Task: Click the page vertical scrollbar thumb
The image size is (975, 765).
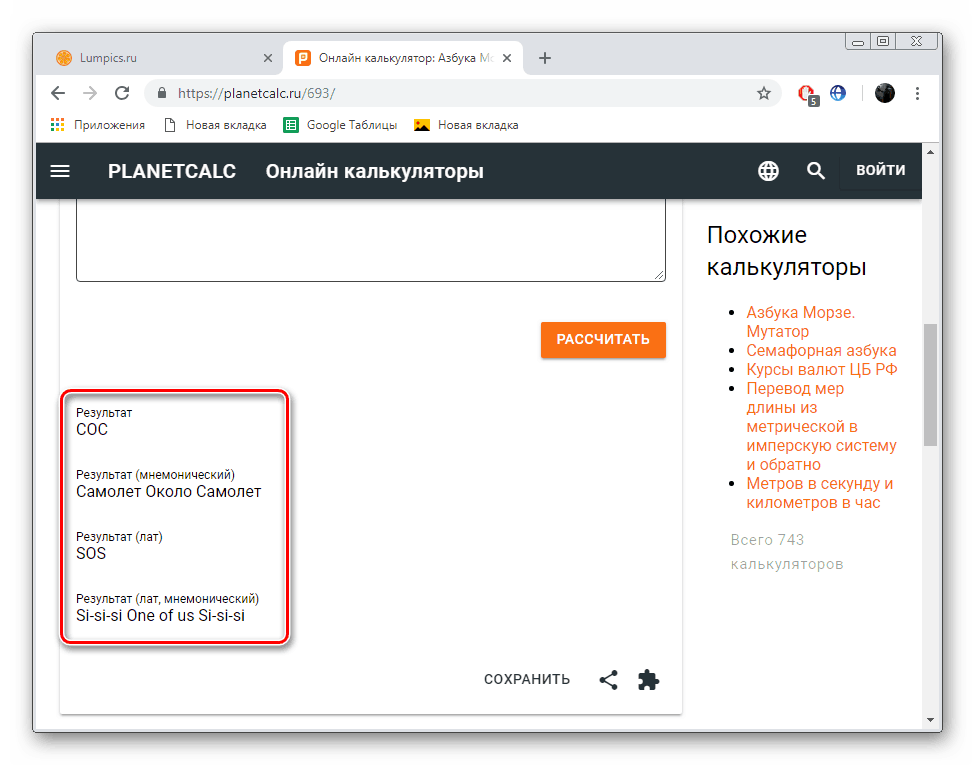Action: [930, 384]
